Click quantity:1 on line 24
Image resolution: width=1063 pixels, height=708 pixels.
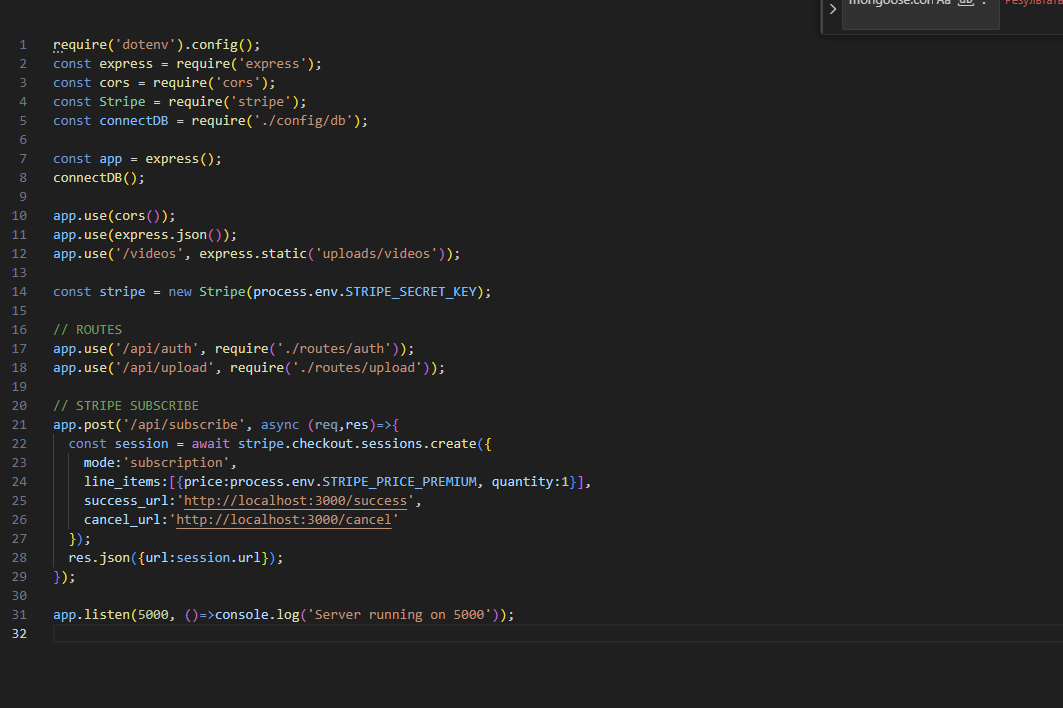pos(530,481)
